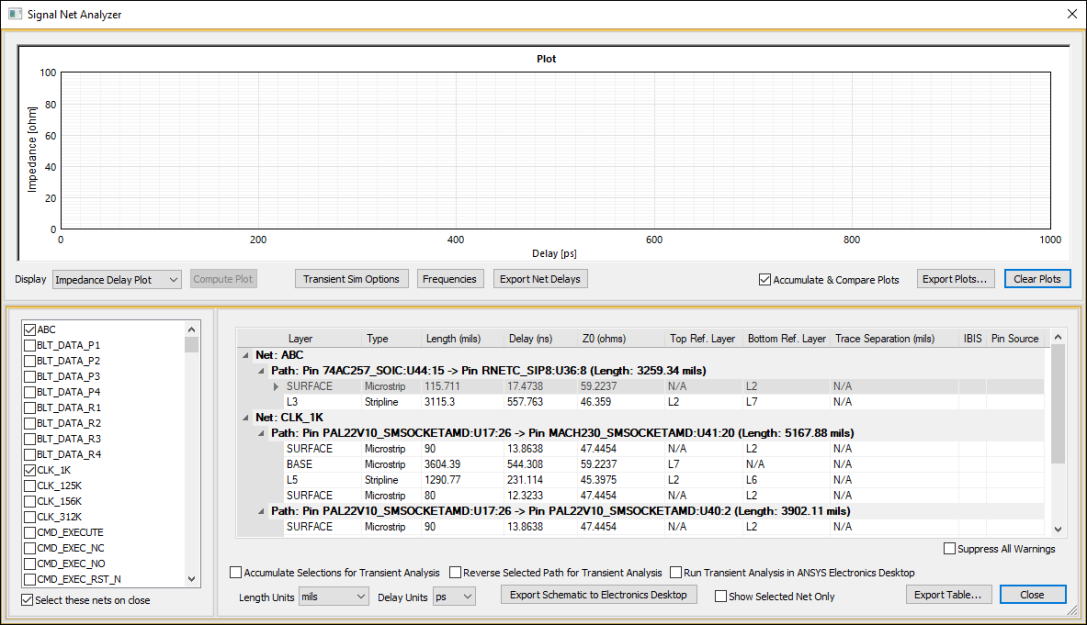Enable Suppress All Warnings
The height and width of the screenshot is (625, 1087).
pos(949,548)
